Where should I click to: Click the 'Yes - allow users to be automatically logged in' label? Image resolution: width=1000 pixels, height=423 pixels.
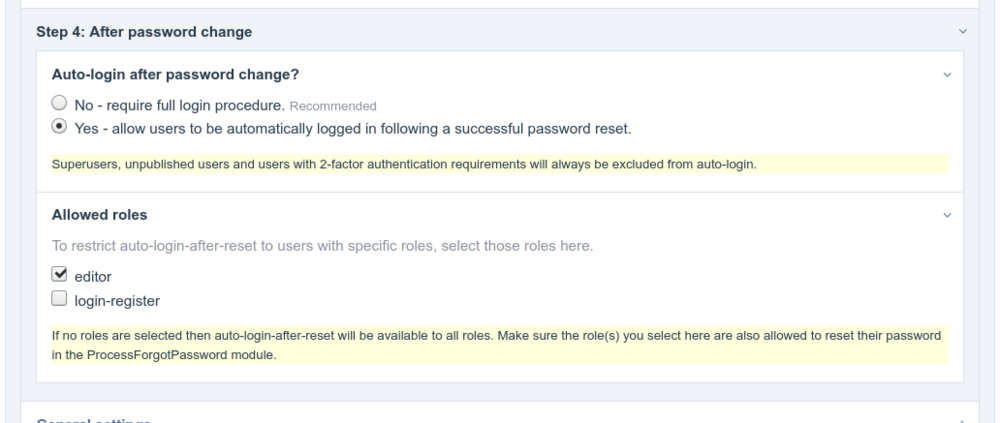(x=353, y=128)
